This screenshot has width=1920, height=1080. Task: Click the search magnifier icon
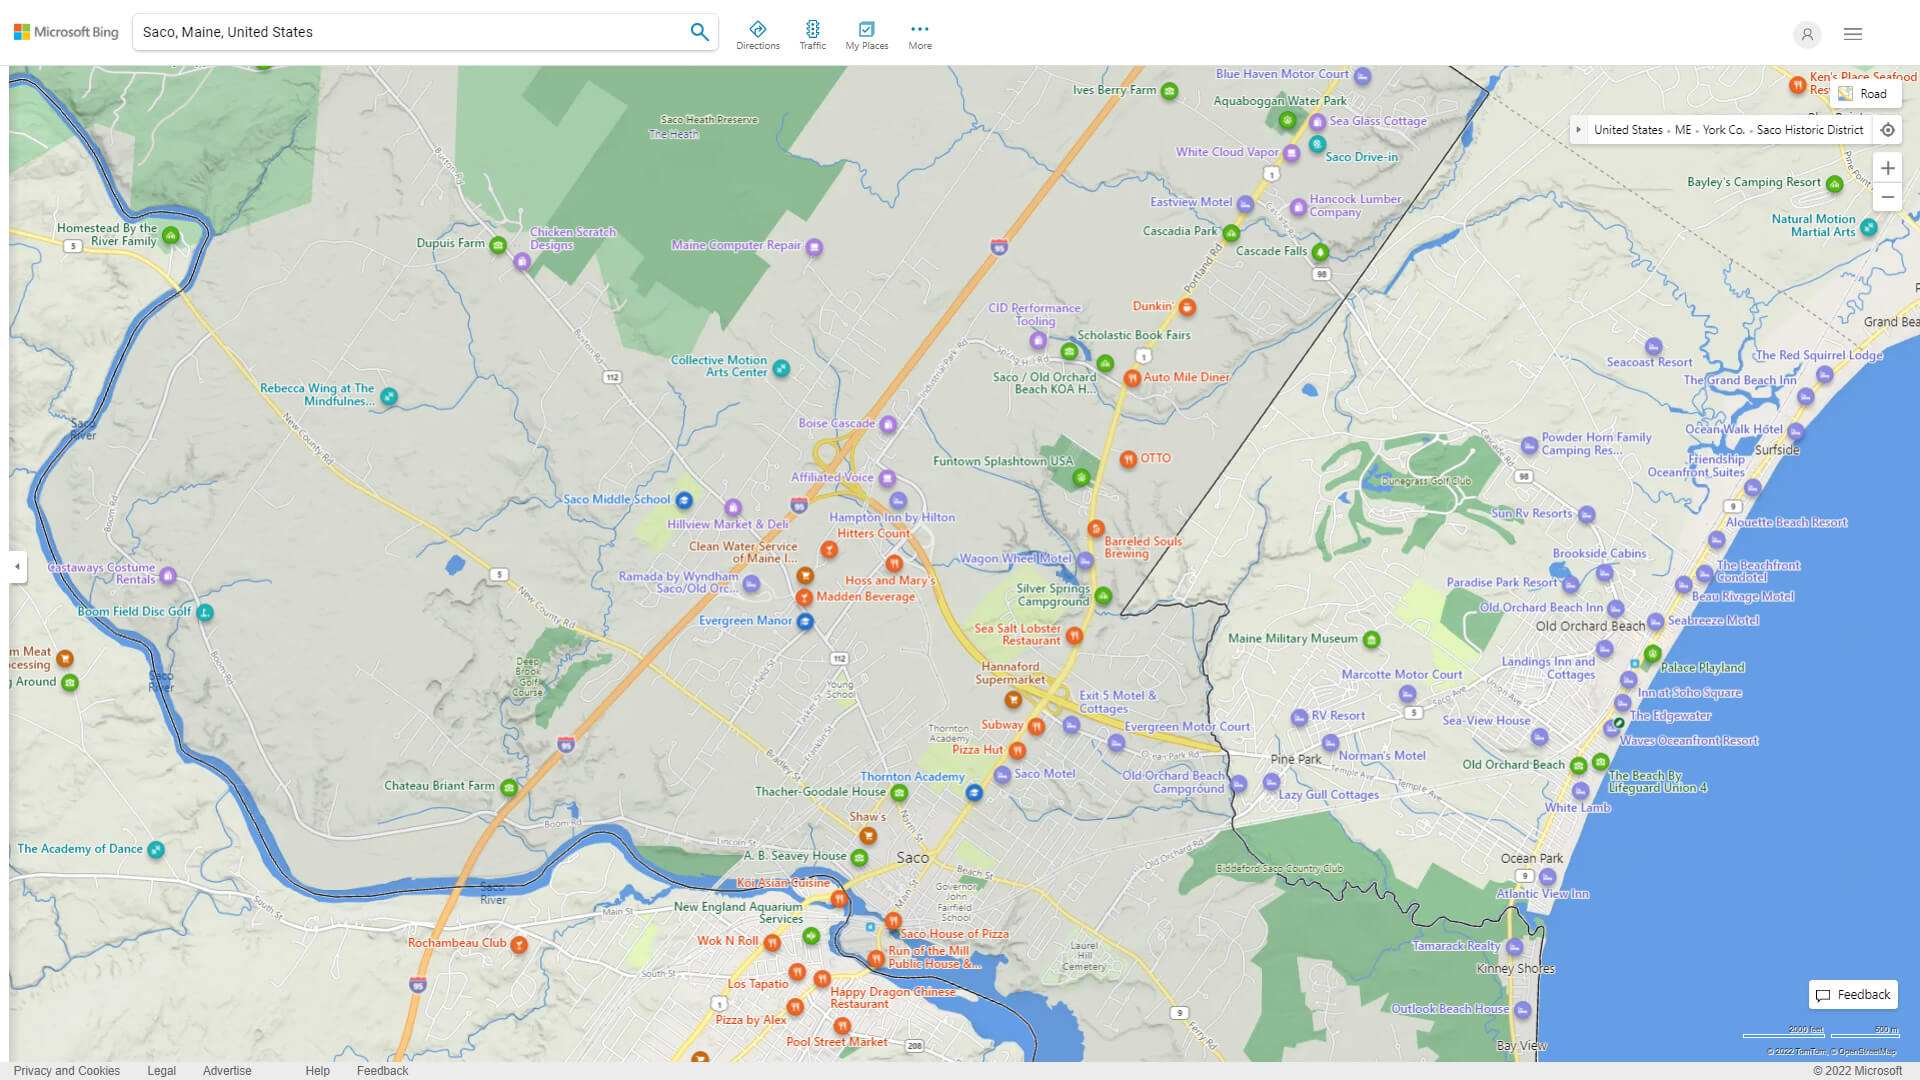(x=699, y=31)
